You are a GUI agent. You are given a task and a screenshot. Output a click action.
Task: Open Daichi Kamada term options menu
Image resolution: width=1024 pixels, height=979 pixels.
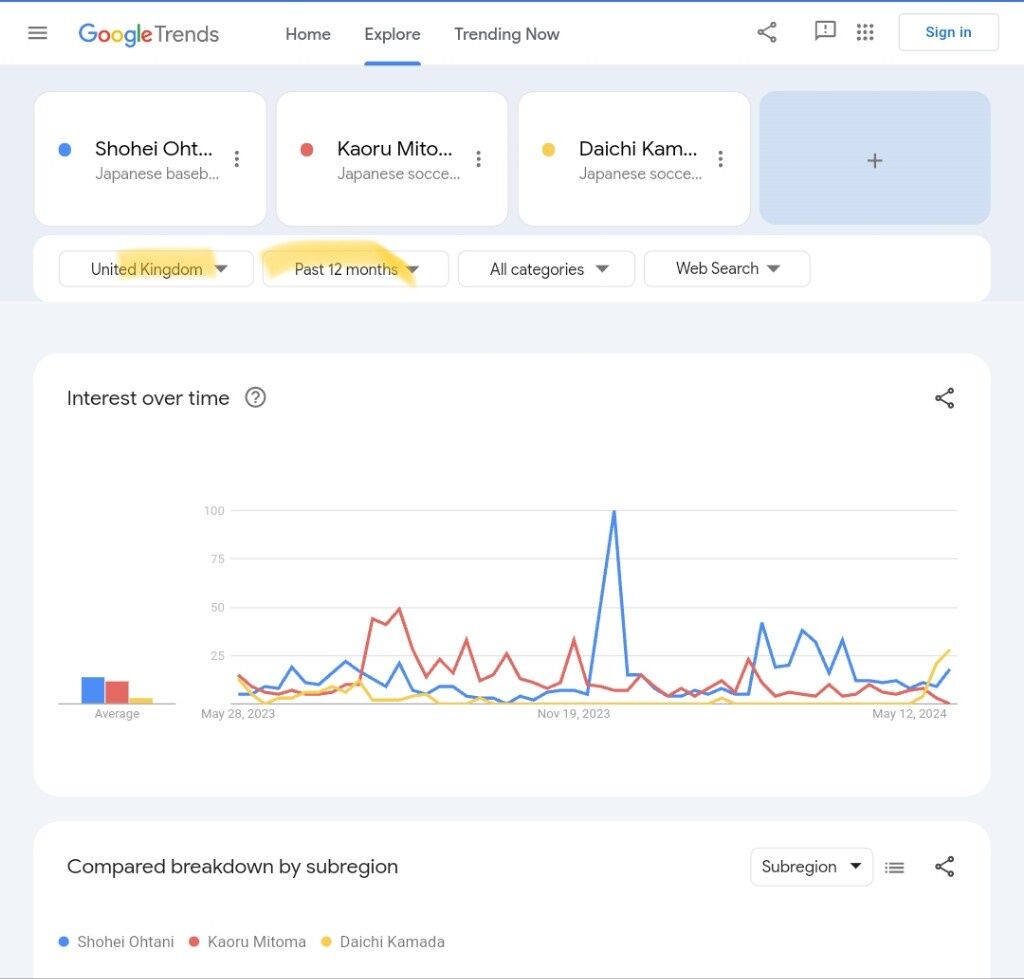[721, 159]
